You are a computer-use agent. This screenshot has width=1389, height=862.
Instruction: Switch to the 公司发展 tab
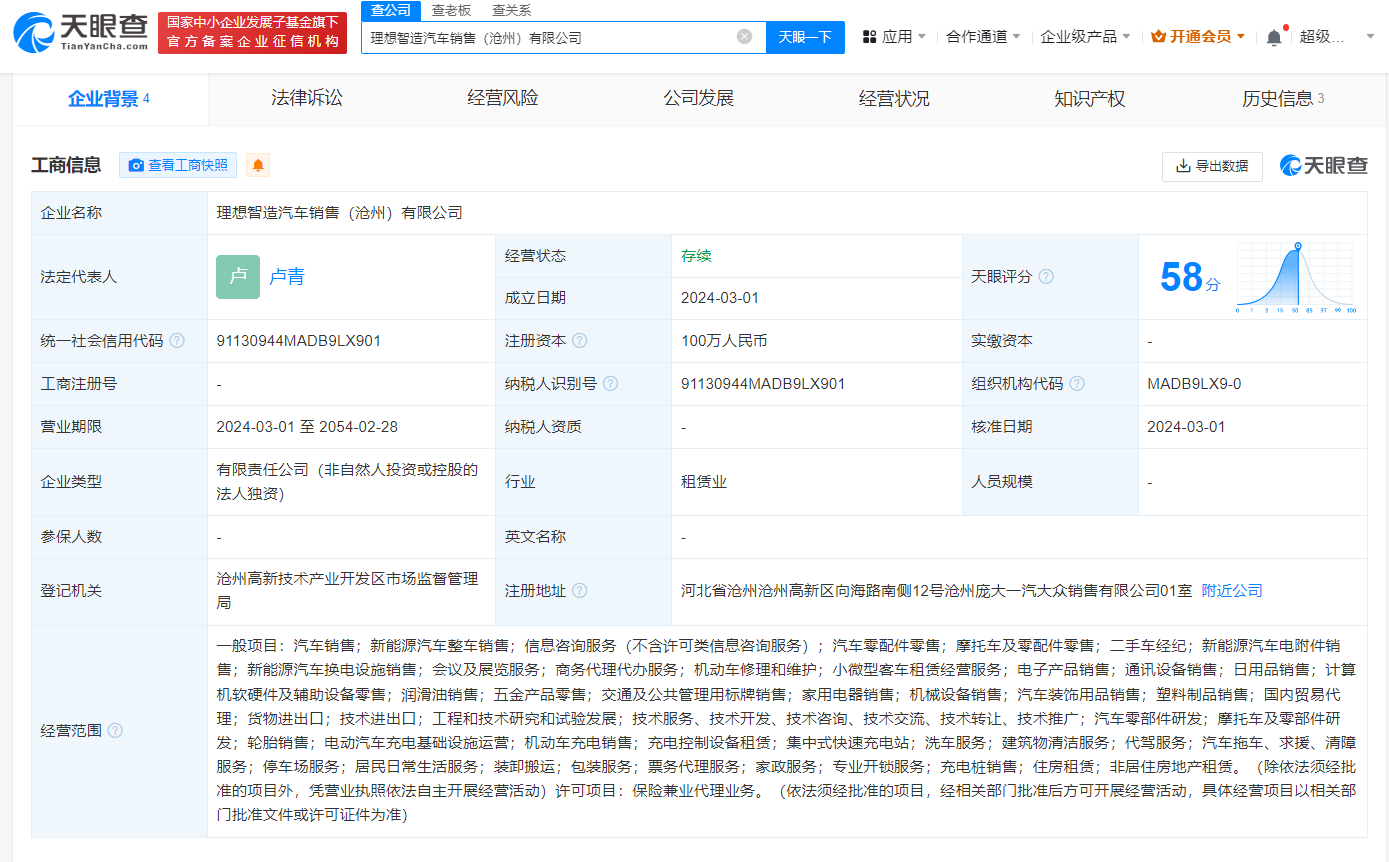[x=698, y=98]
